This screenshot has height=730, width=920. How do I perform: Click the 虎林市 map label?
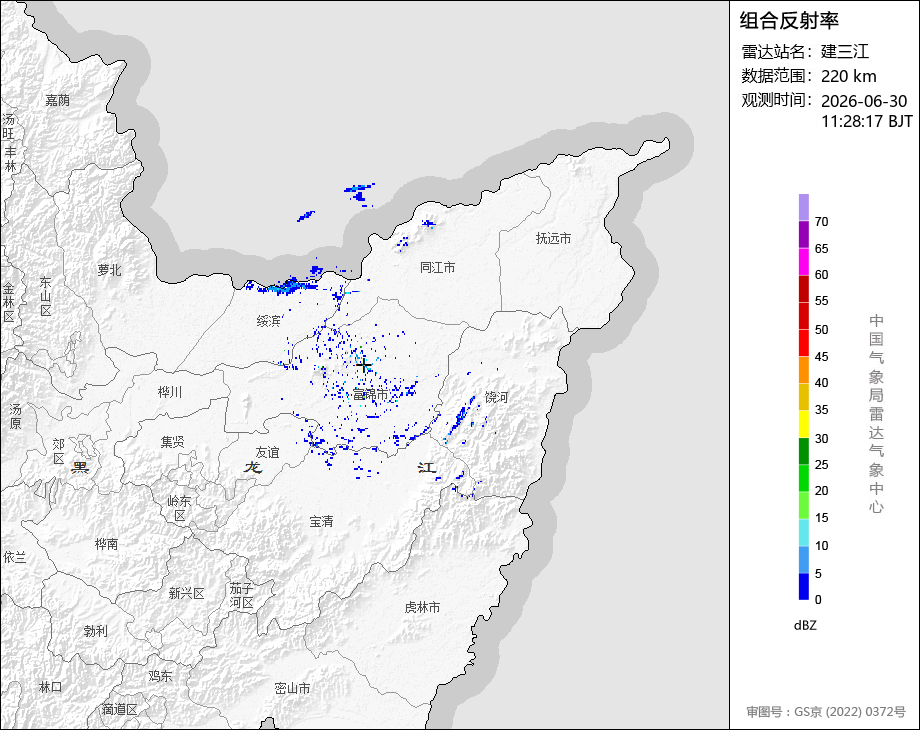point(422,607)
